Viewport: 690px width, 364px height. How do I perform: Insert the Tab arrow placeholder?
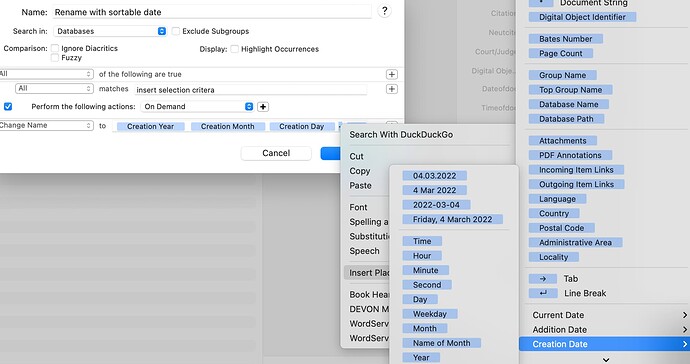[x=543, y=279]
